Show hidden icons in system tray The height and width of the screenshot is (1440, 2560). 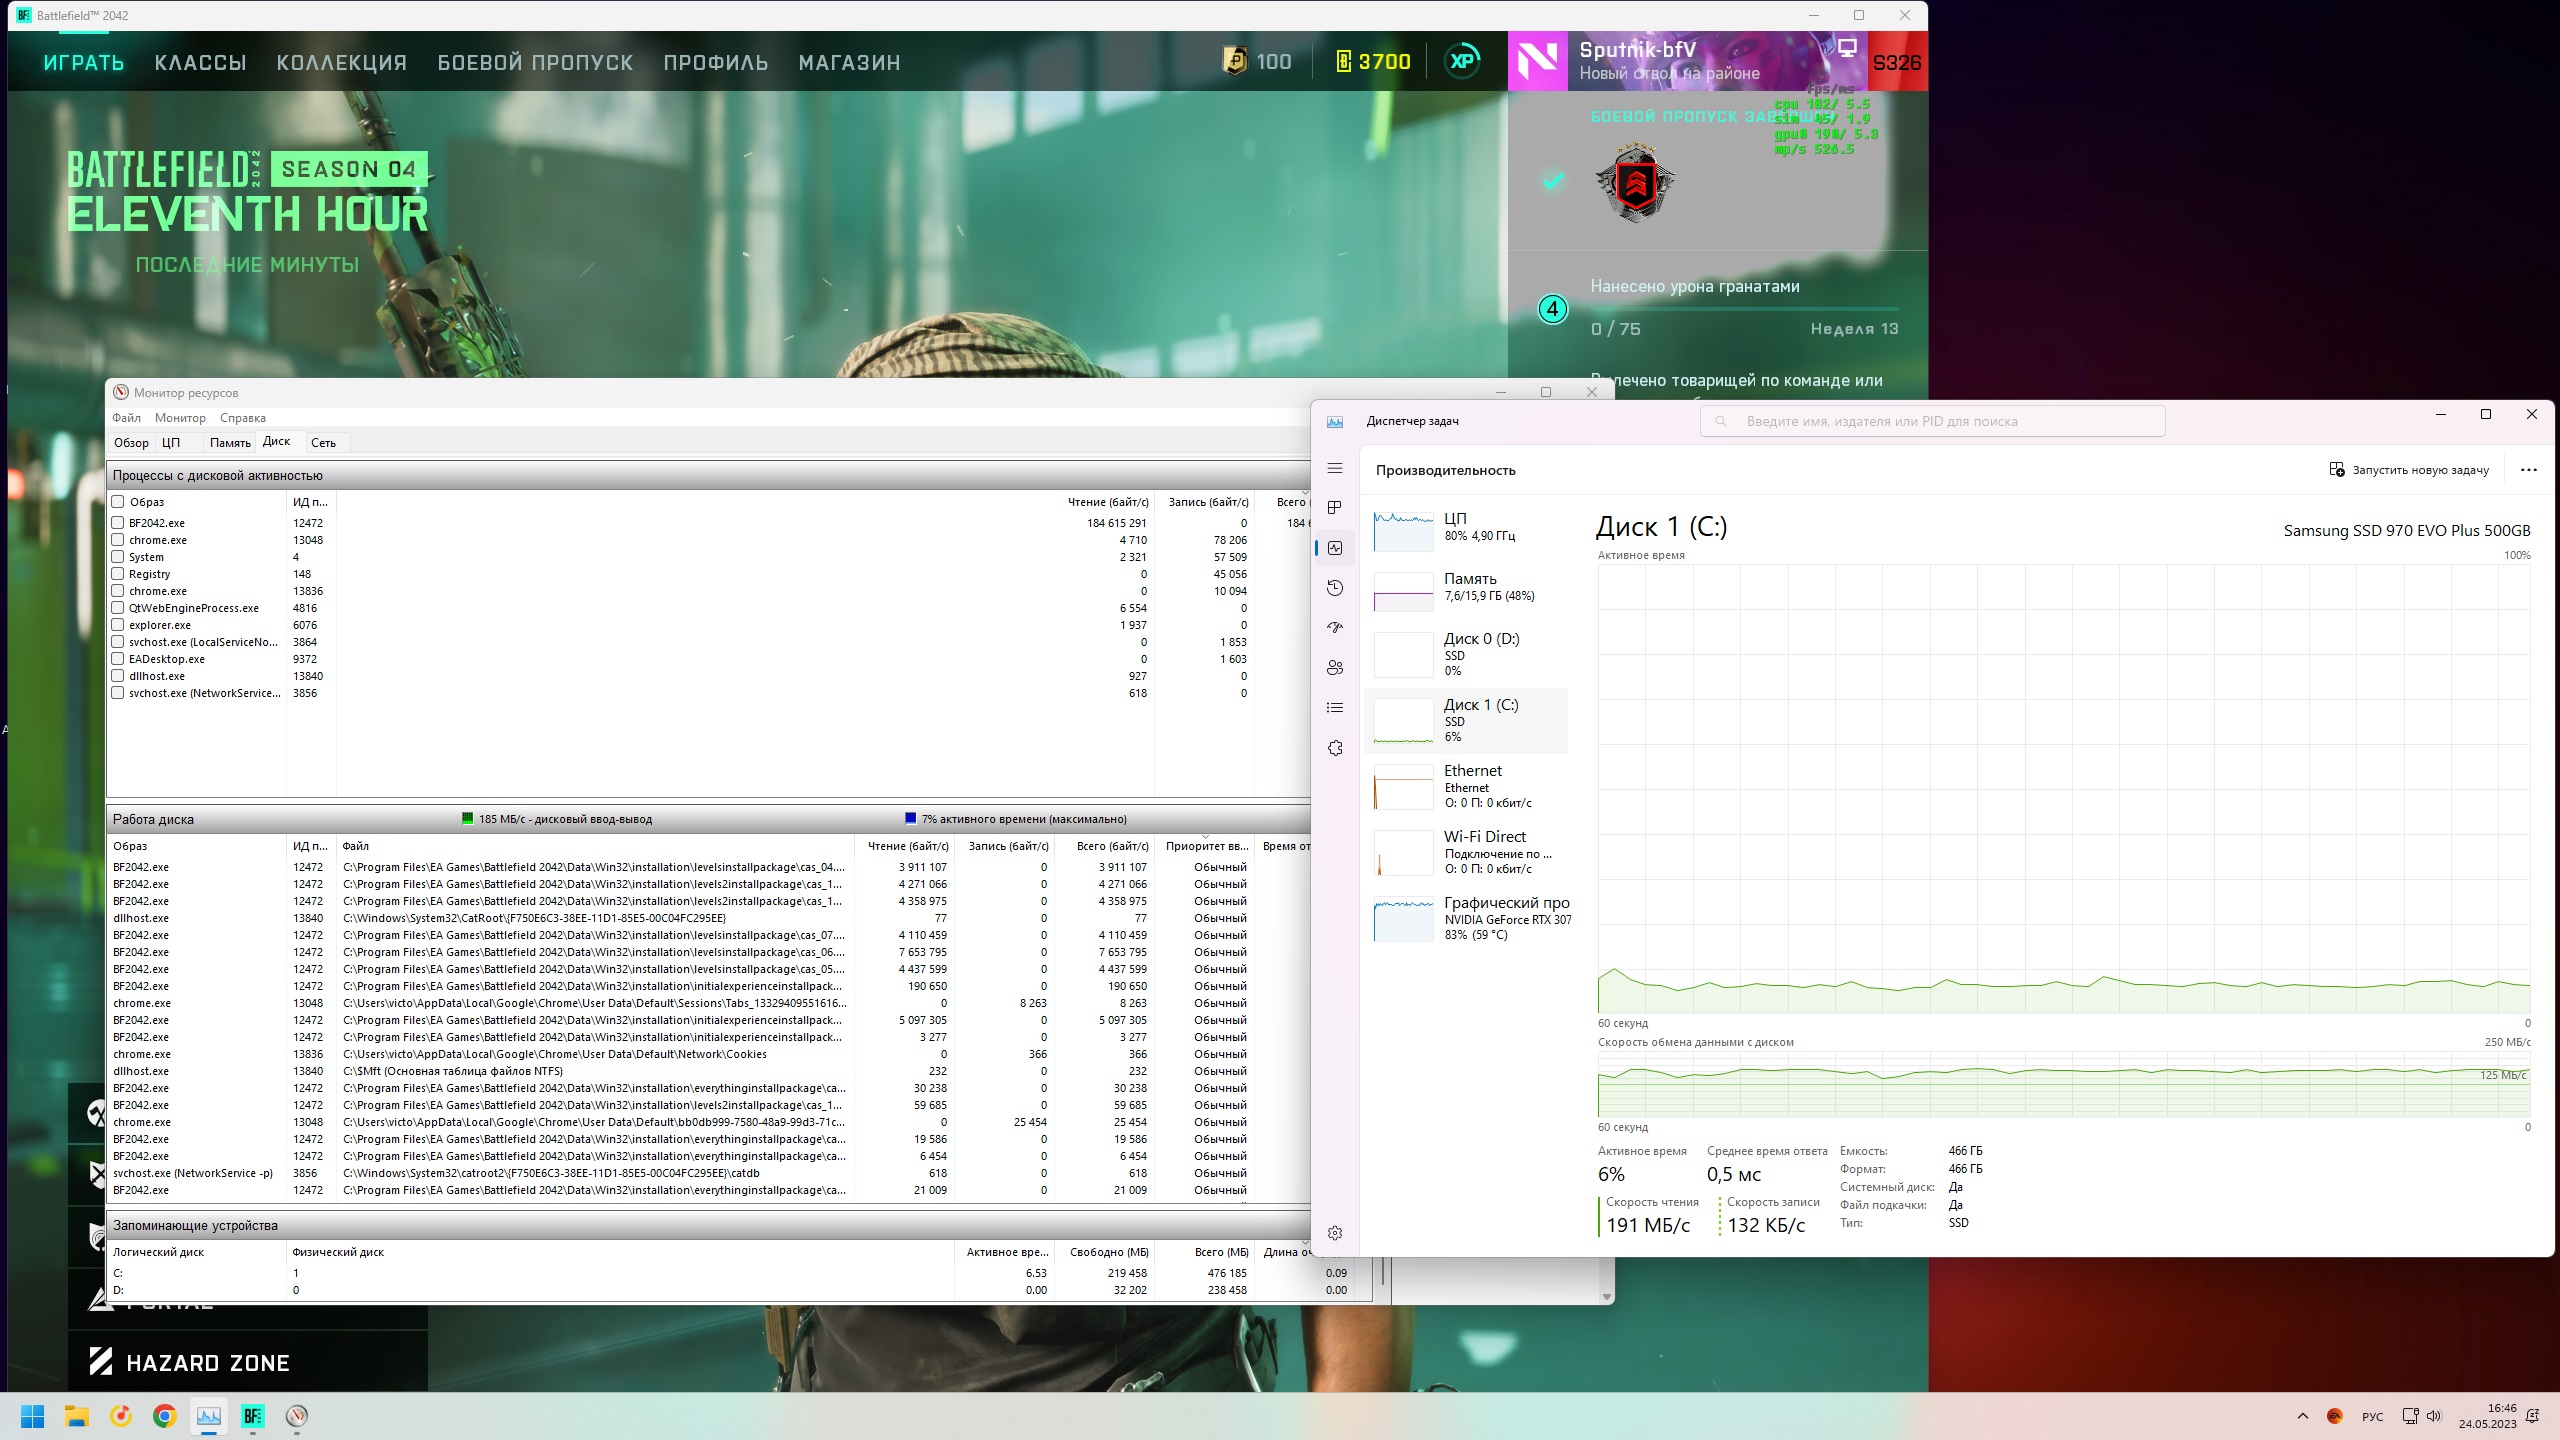(x=2303, y=1416)
